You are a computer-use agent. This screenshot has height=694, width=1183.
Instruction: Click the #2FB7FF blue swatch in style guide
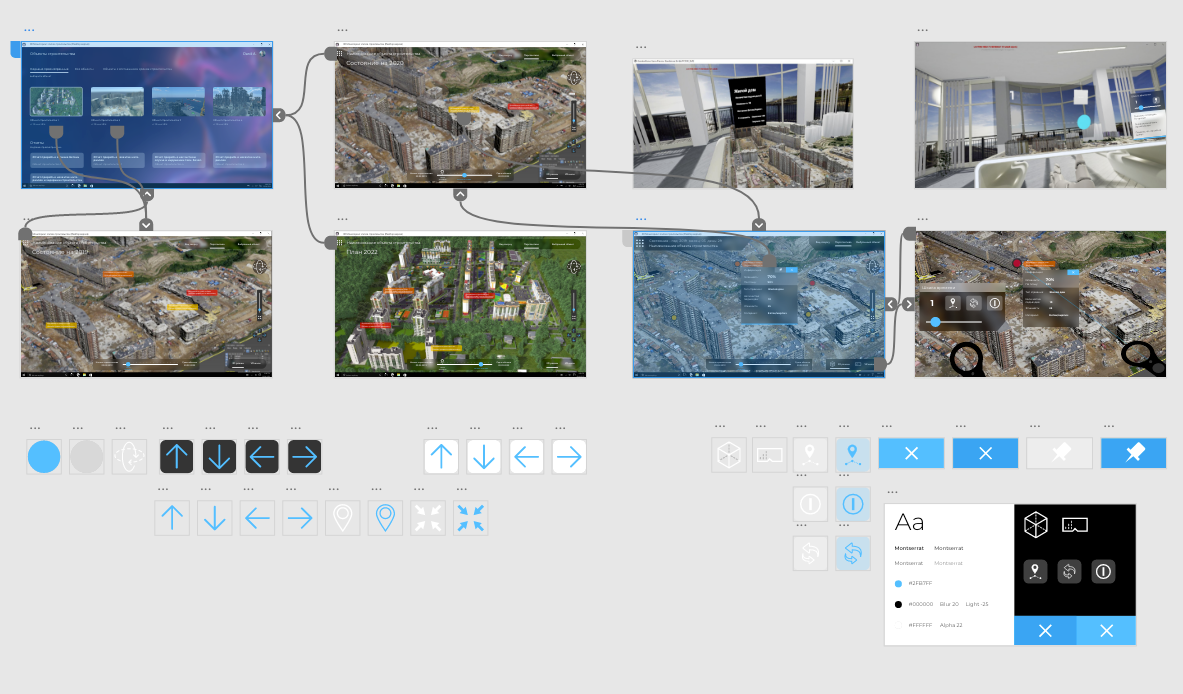(898, 584)
